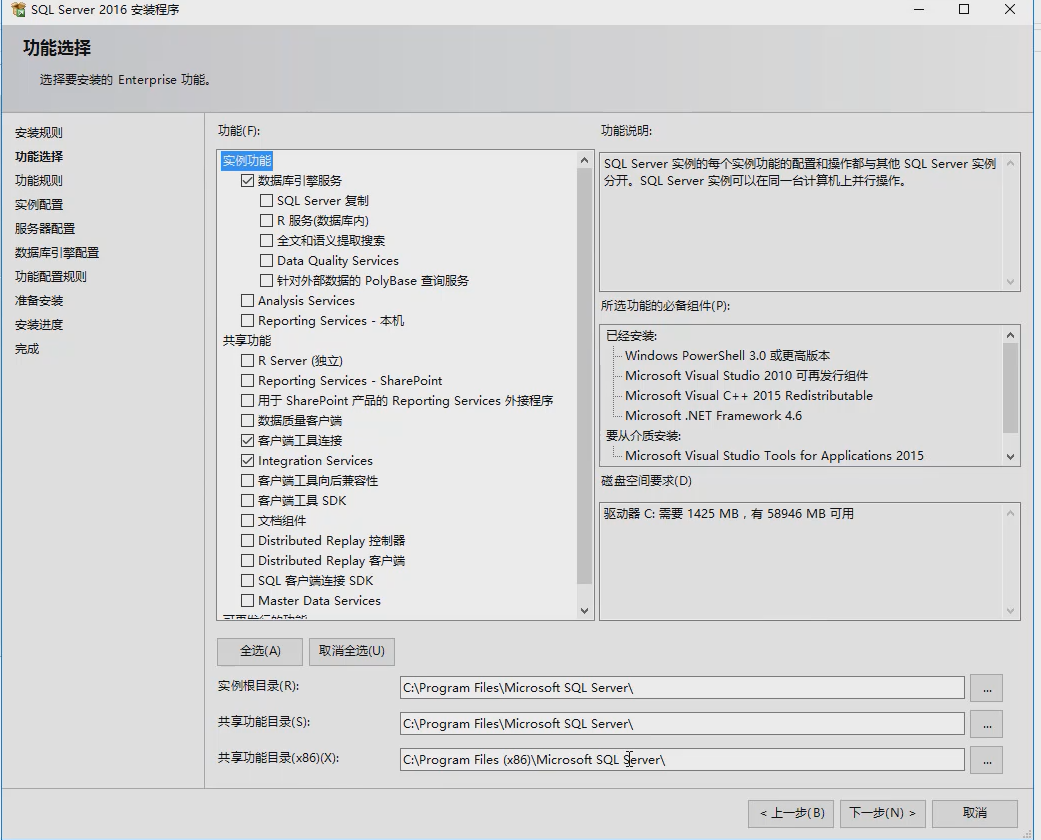
Task: Browse for 实例根目录 with ... button
Action: pyautogui.click(x=987, y=689)
